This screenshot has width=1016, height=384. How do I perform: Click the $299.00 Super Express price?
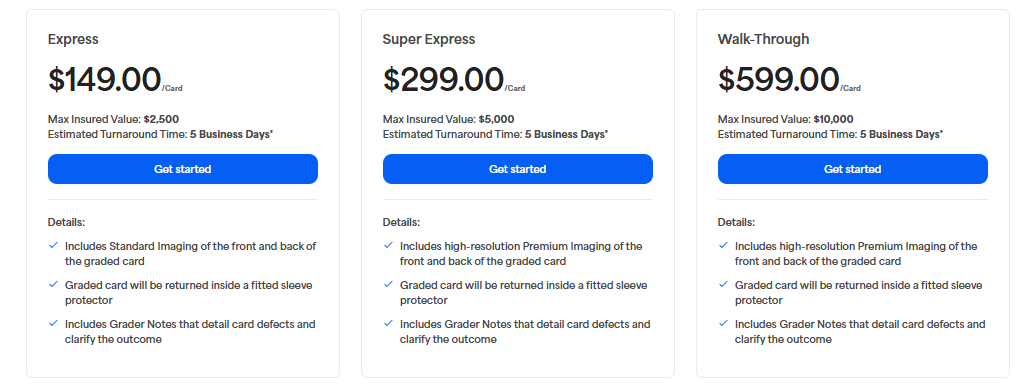click(x=443, y=80)
